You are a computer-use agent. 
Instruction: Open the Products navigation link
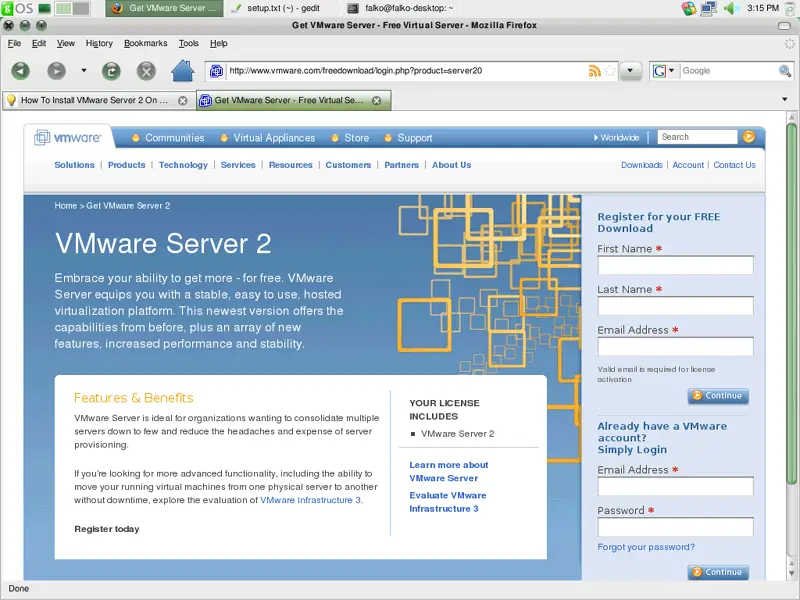point(127,165)
